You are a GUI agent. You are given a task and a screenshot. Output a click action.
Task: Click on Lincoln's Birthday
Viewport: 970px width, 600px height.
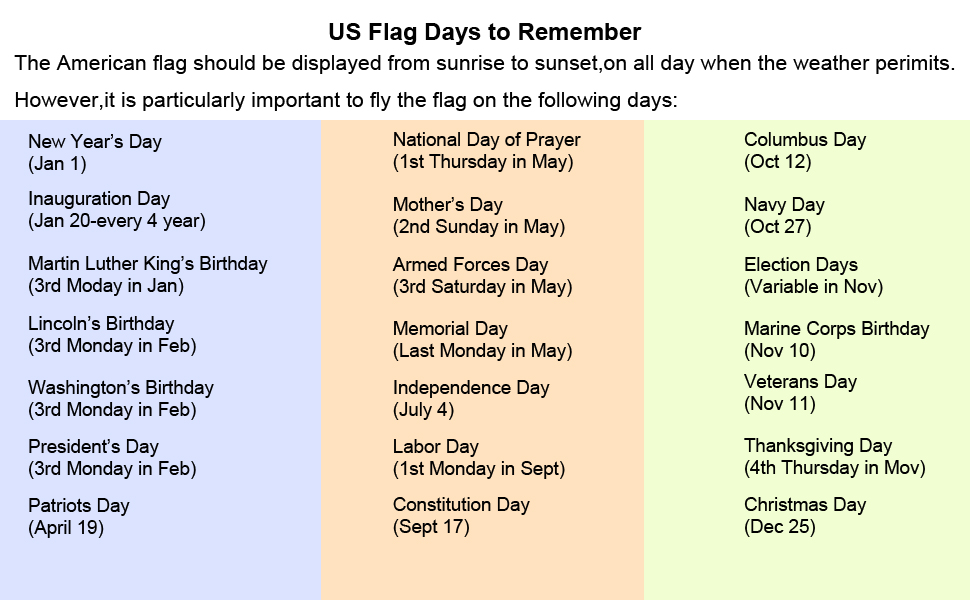(x=101, y=324)
